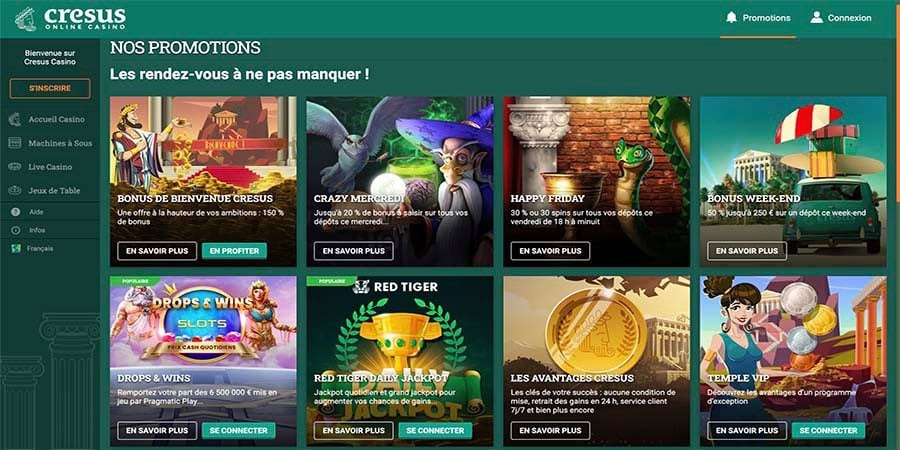
Task: Click SE CONNECTER on Temple VIP card
Action: coord(828,430)
